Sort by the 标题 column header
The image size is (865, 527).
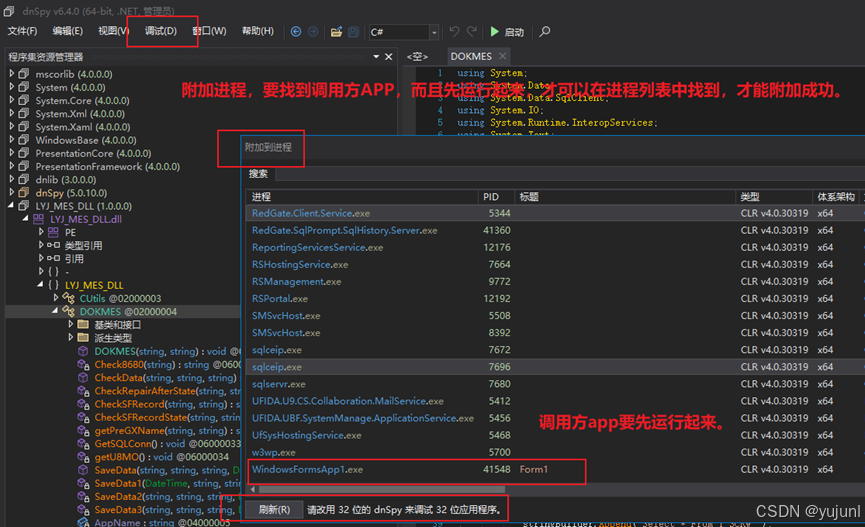[x=624, y=197]
